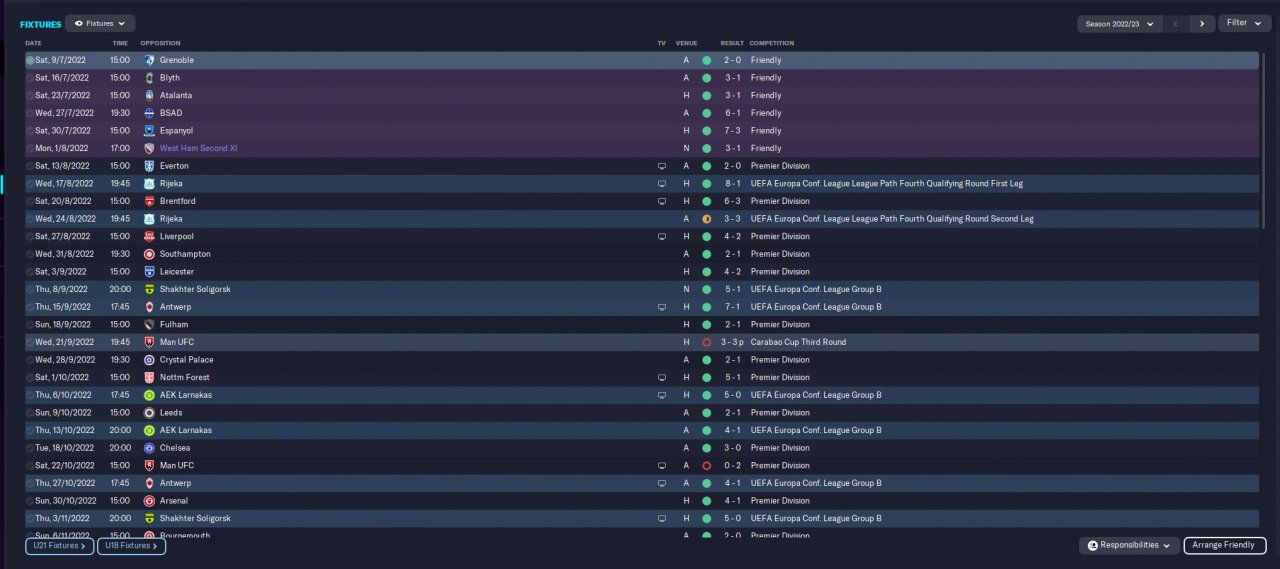Open the West Ham Second XI link
1280x569 pixels.
pos(198,148)
